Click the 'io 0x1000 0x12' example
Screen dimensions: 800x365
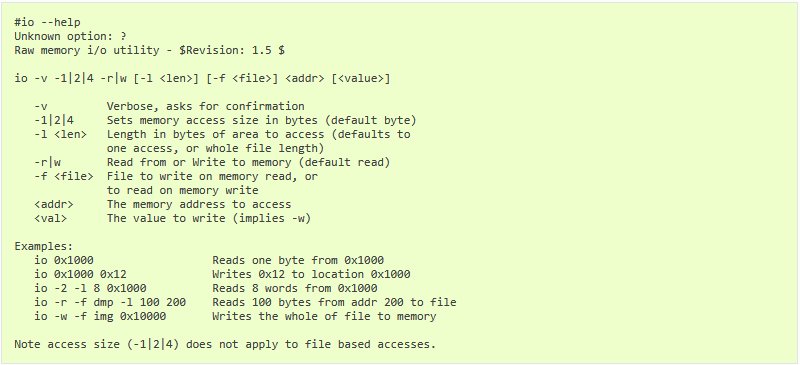point(80,274)
